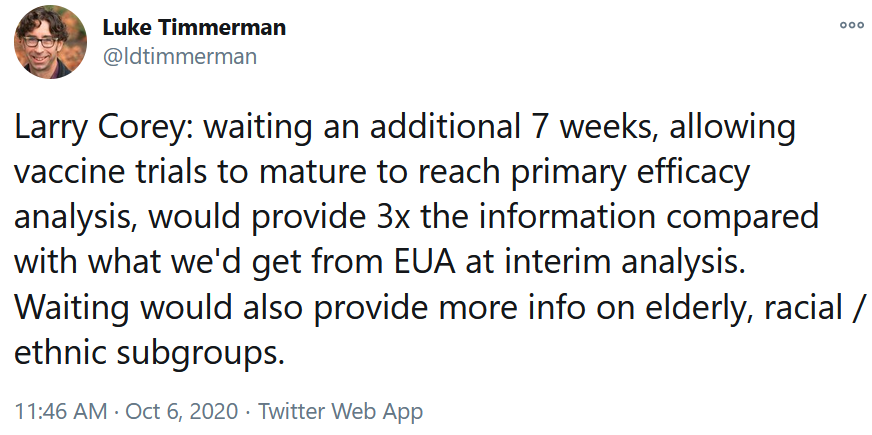Click the name Larry Corey in tweet

click(x=103, y=128)
